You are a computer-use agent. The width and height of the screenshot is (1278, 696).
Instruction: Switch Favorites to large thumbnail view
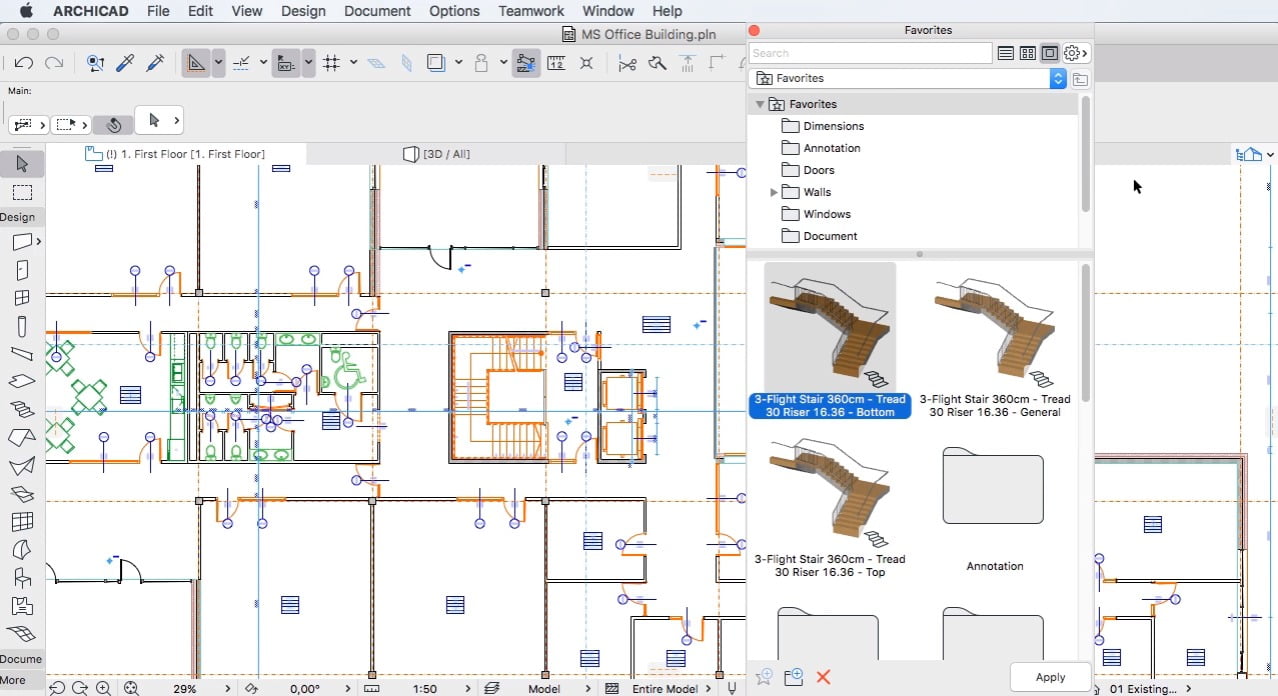point(1050,53)
